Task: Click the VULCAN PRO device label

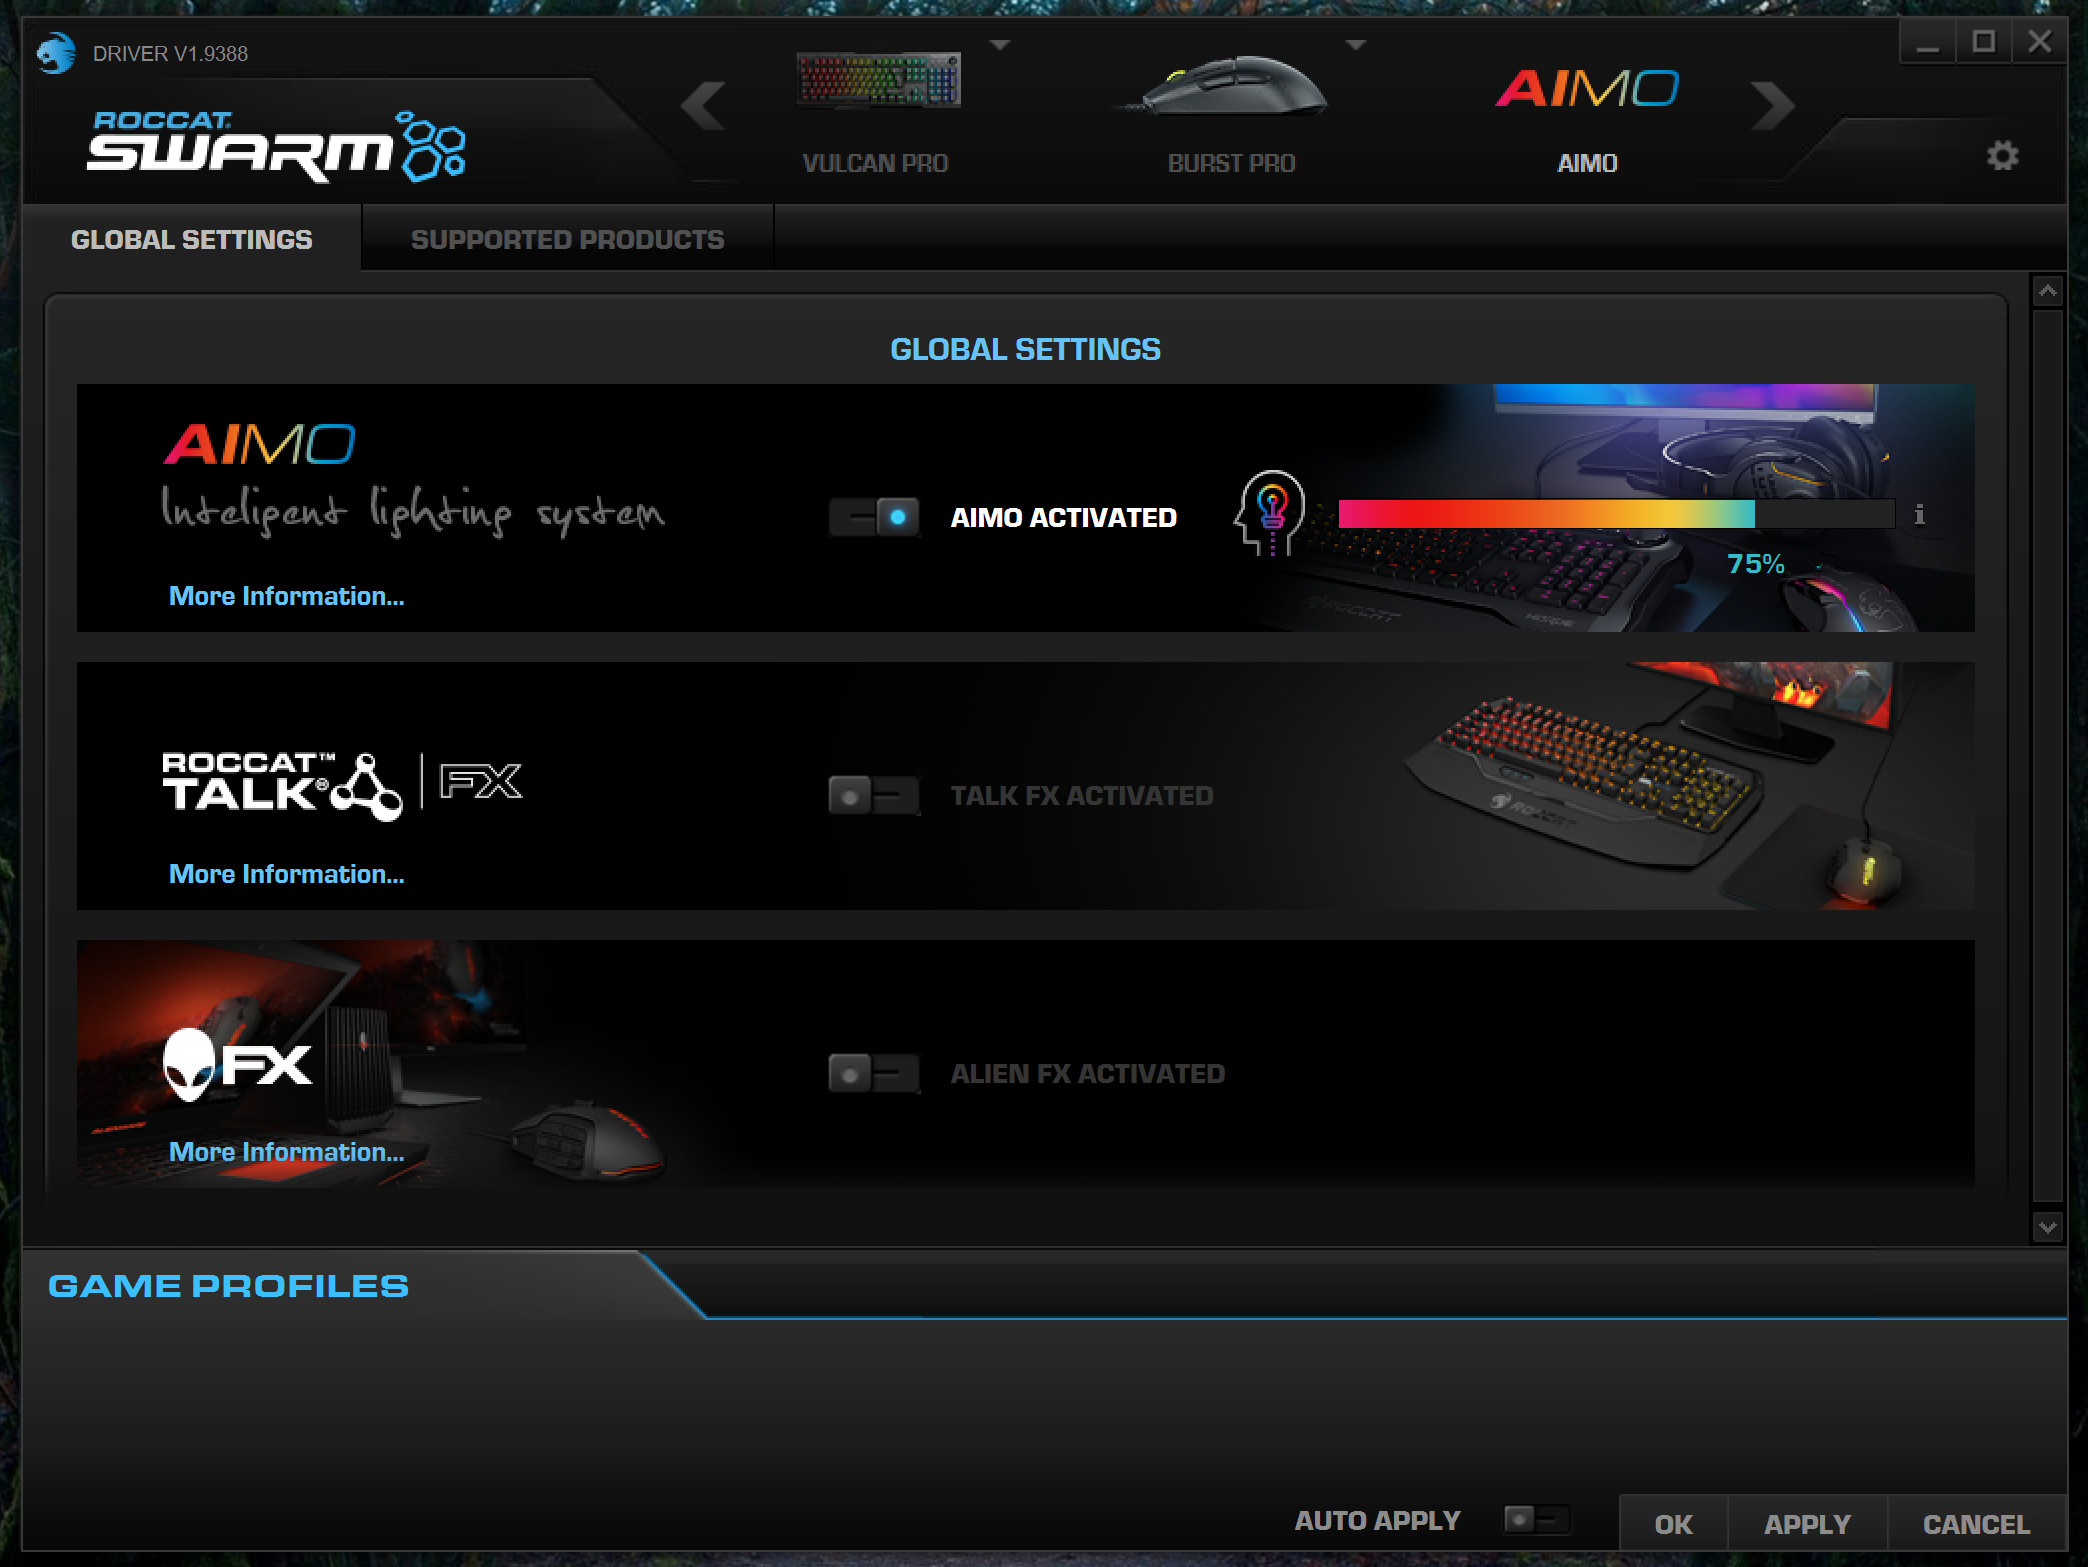Action: [x=875, y=163]
